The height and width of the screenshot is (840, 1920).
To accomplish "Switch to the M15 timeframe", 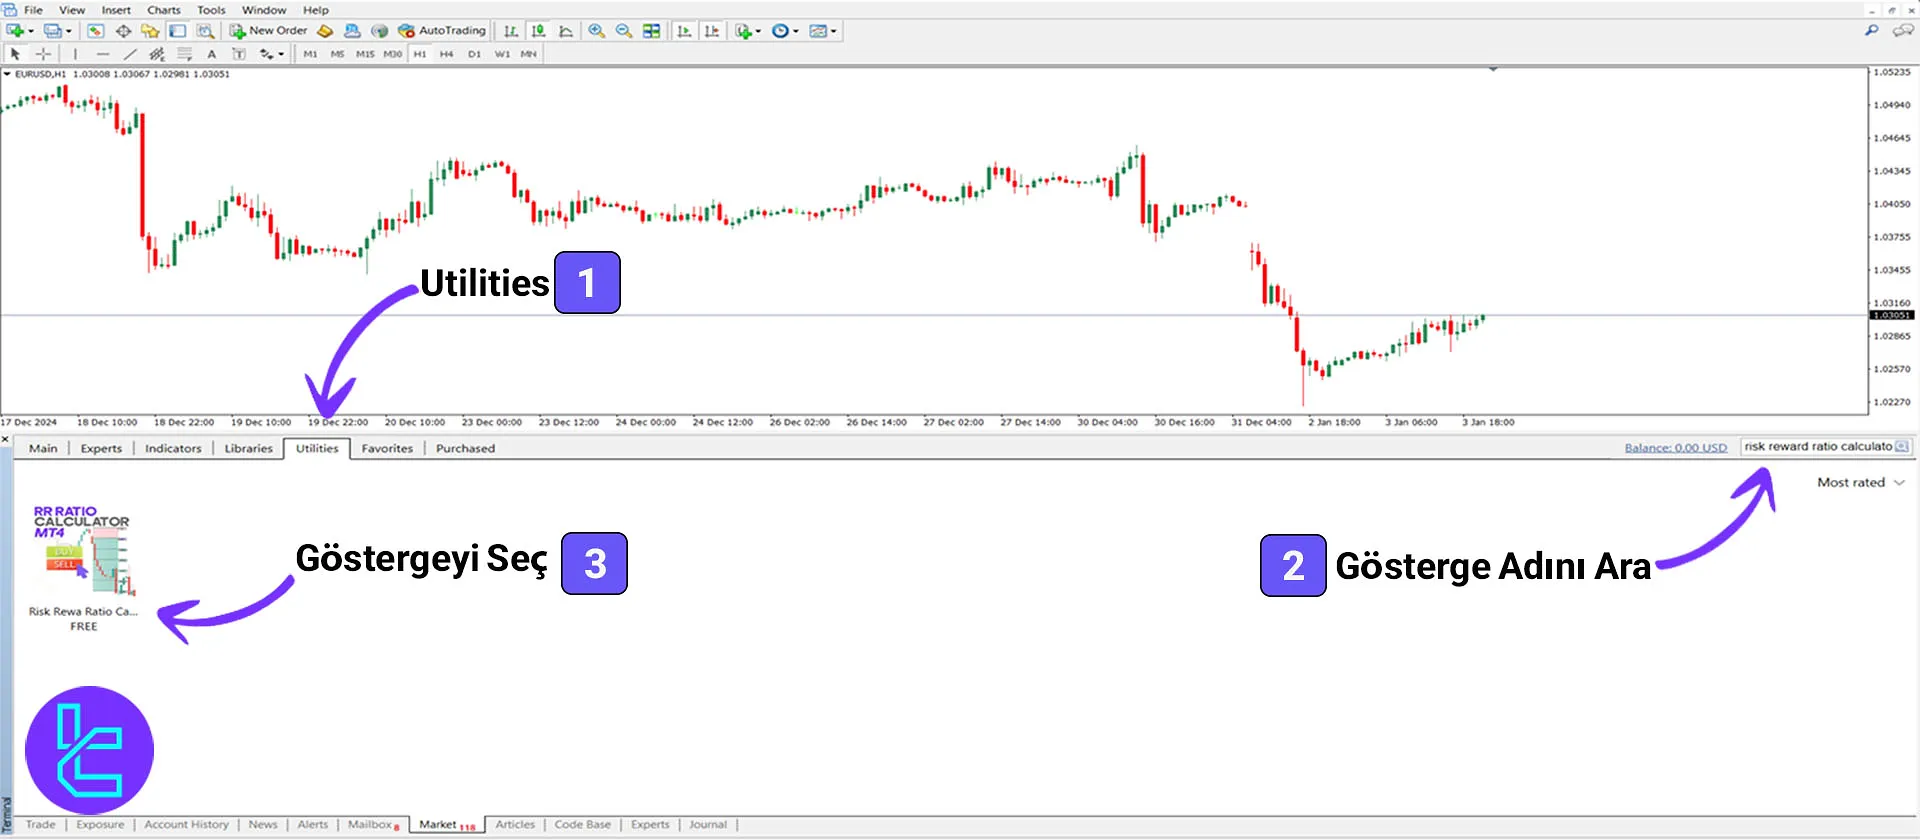I will (x=365, y=54).
